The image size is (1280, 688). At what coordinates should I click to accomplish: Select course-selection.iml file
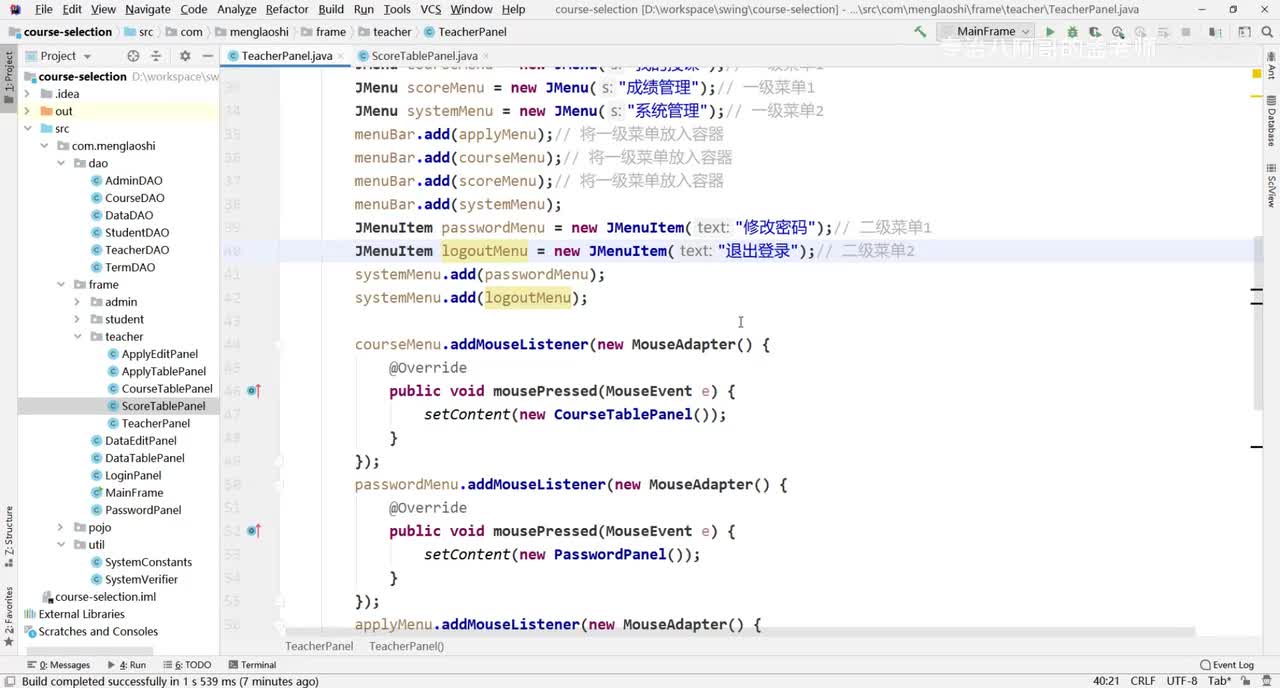coord(105,597)
